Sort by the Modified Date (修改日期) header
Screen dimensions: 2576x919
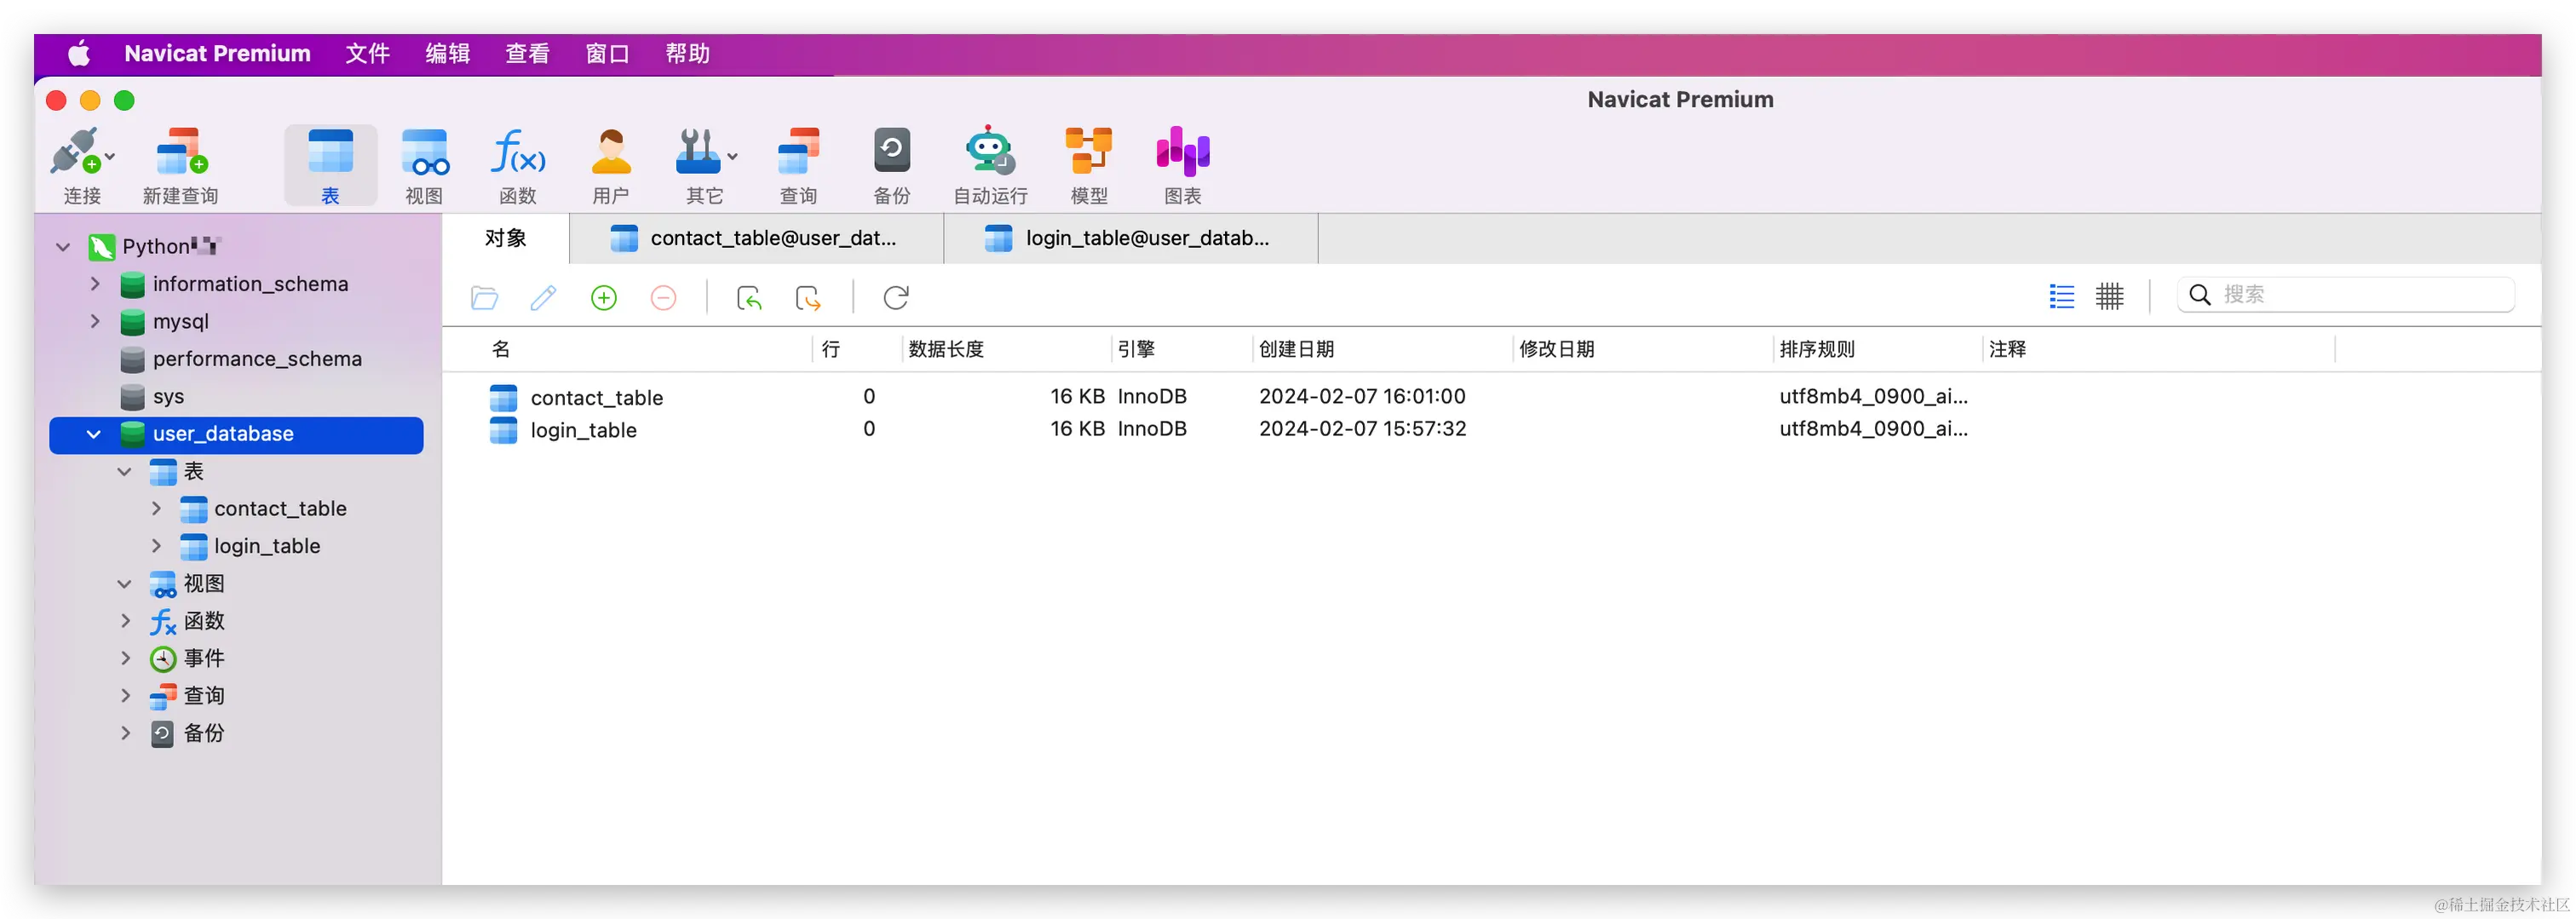click(x=1557, y=349)
